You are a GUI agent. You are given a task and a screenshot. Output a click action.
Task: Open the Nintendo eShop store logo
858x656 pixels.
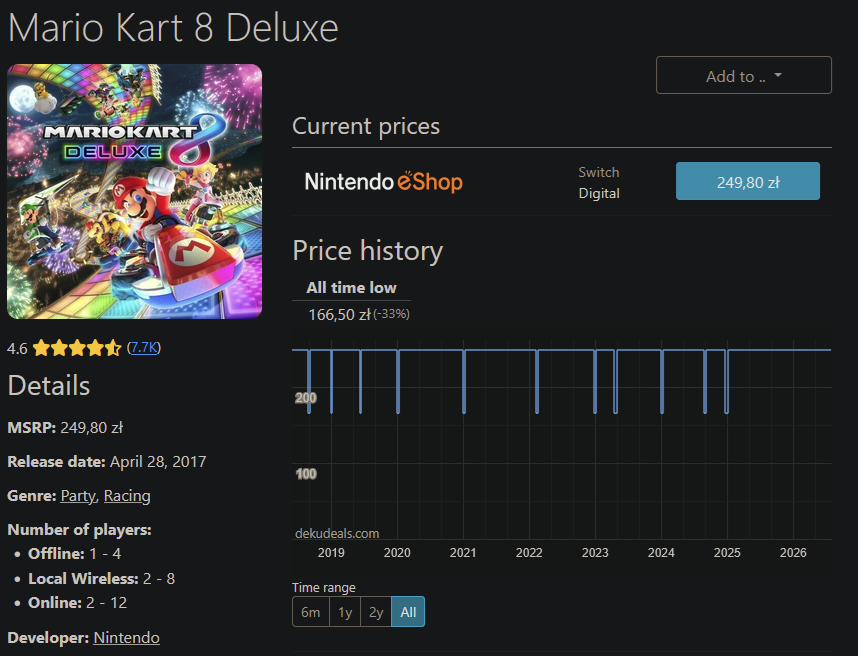[384, 182]
